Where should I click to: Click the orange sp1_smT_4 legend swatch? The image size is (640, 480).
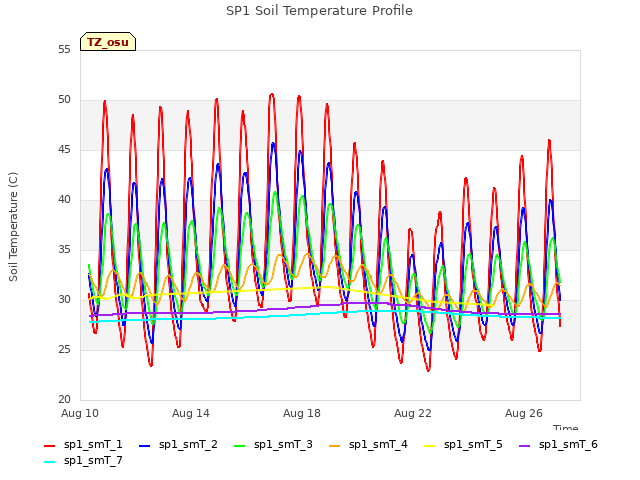point(334,446)
